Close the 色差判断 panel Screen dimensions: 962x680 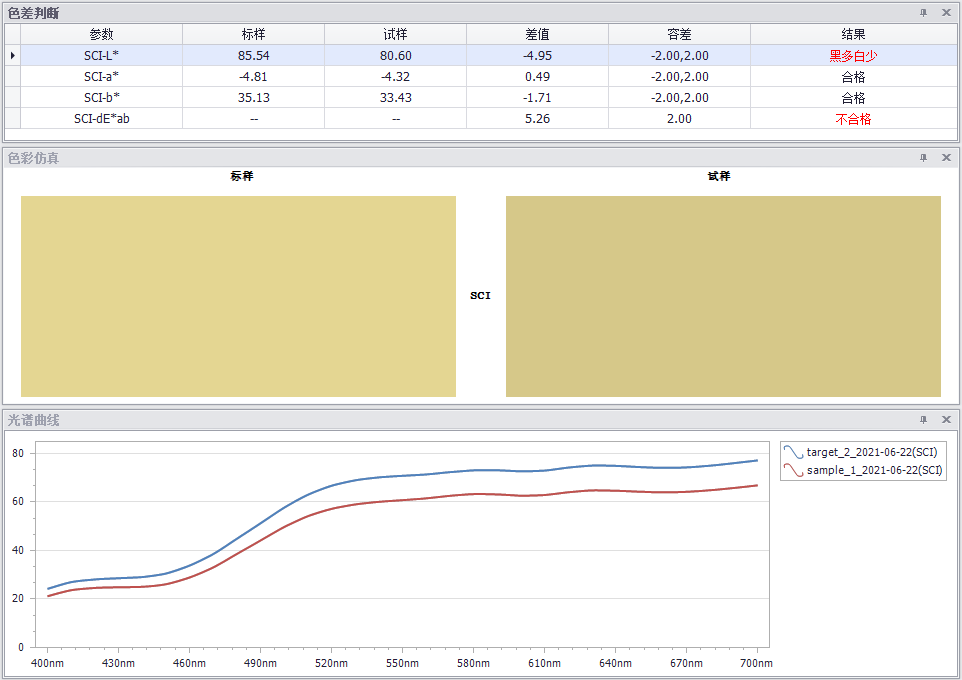946,13
